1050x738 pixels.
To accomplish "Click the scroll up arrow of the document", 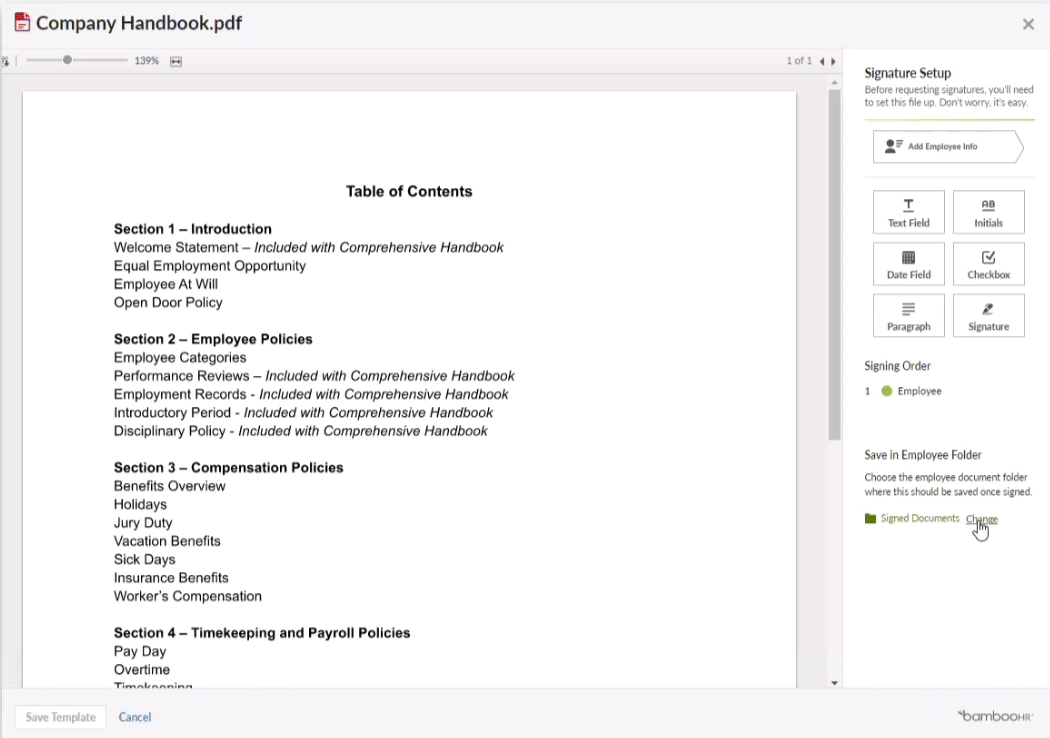I will [x=834, y=82].
